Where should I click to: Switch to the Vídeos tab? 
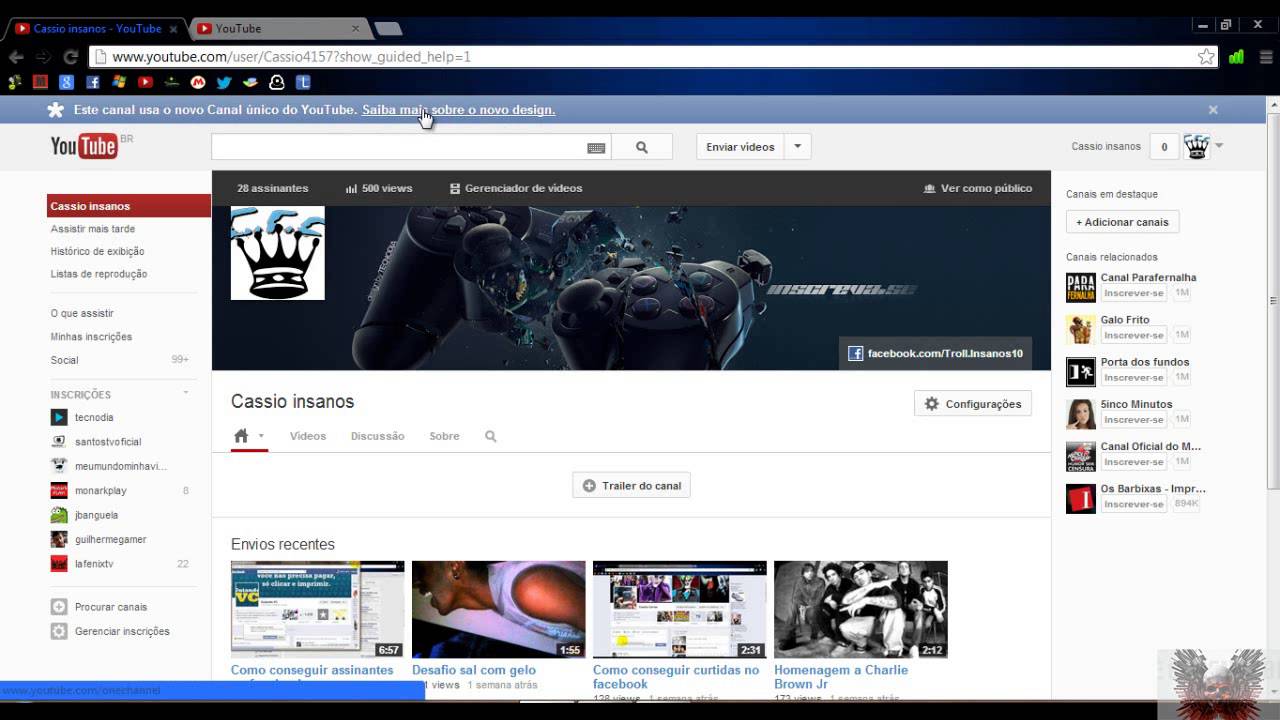308,436
